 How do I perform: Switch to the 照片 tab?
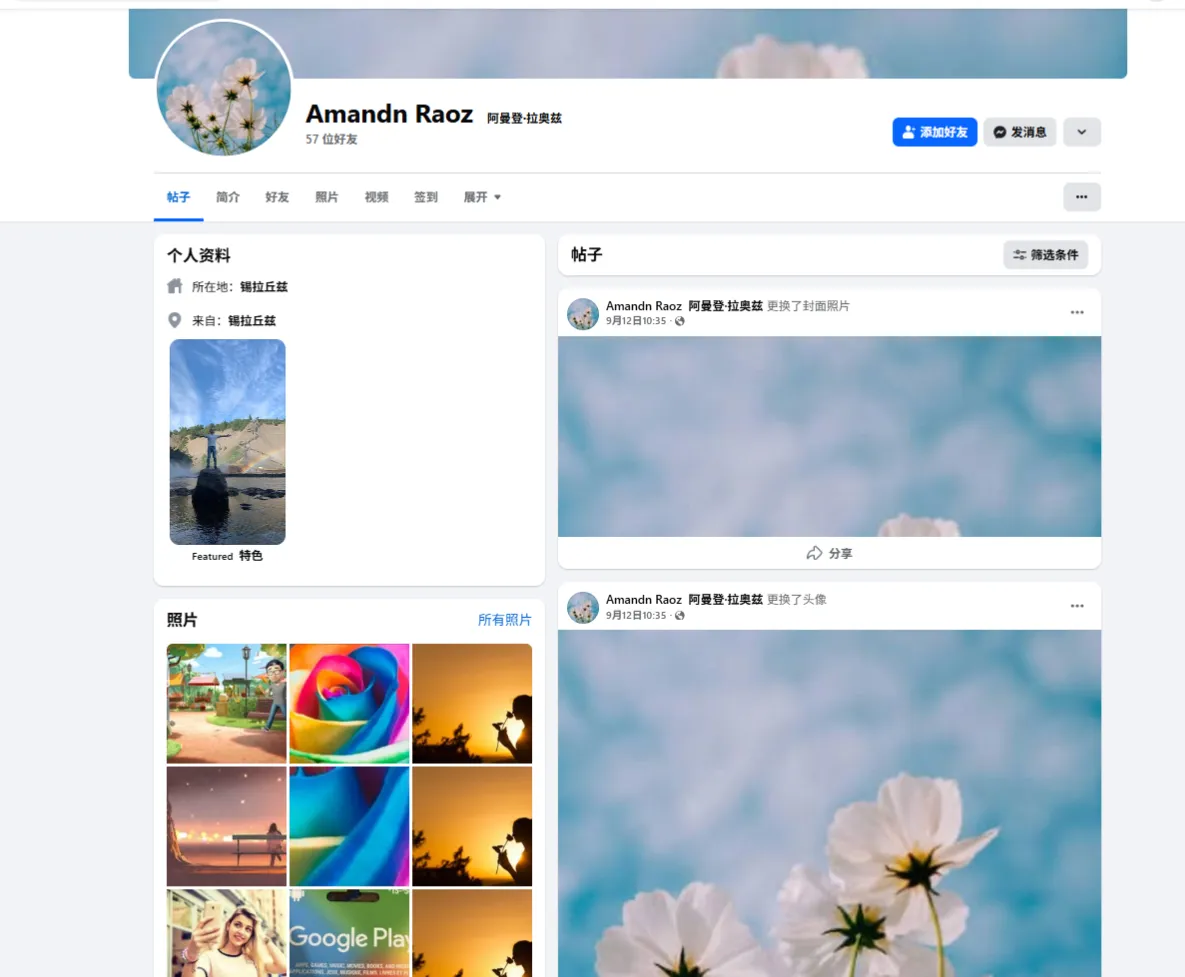[x=327, y=197]
